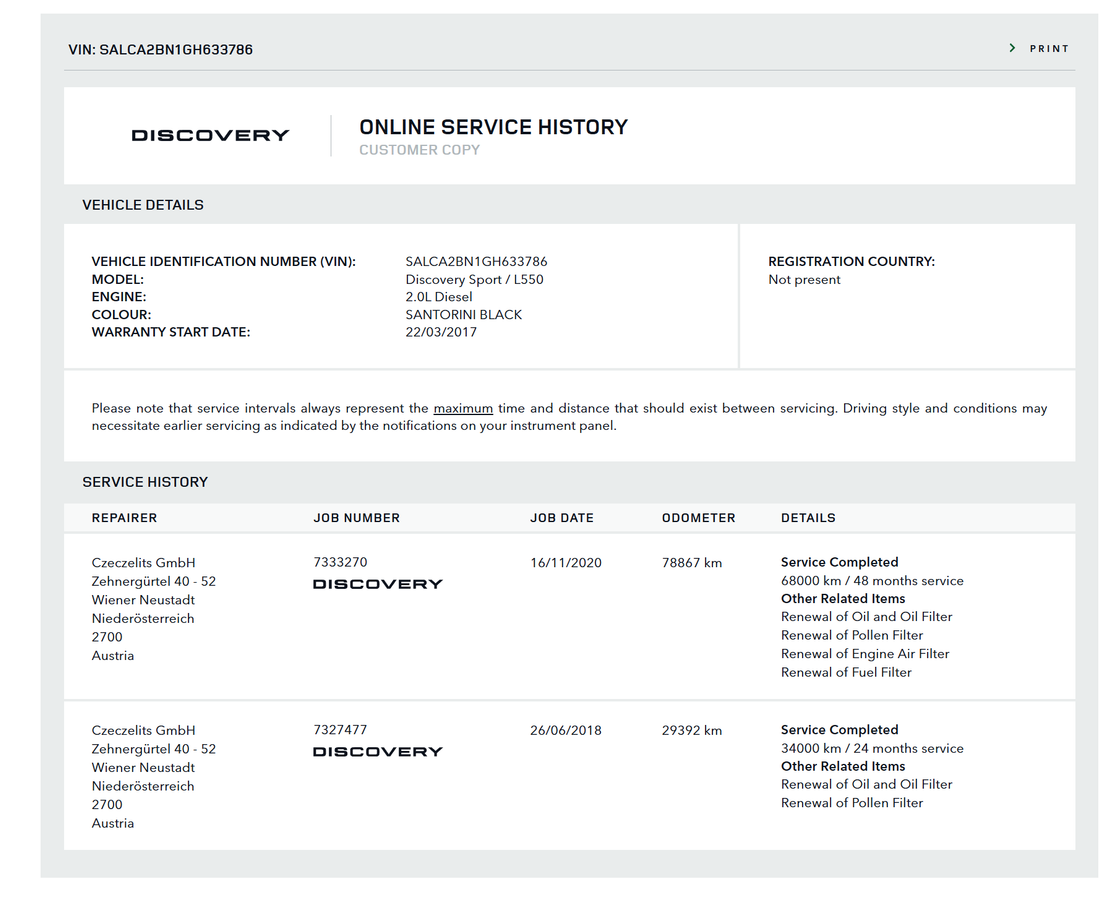
Task: Click the odometer reading 78867 km
Action: (692, 563)
